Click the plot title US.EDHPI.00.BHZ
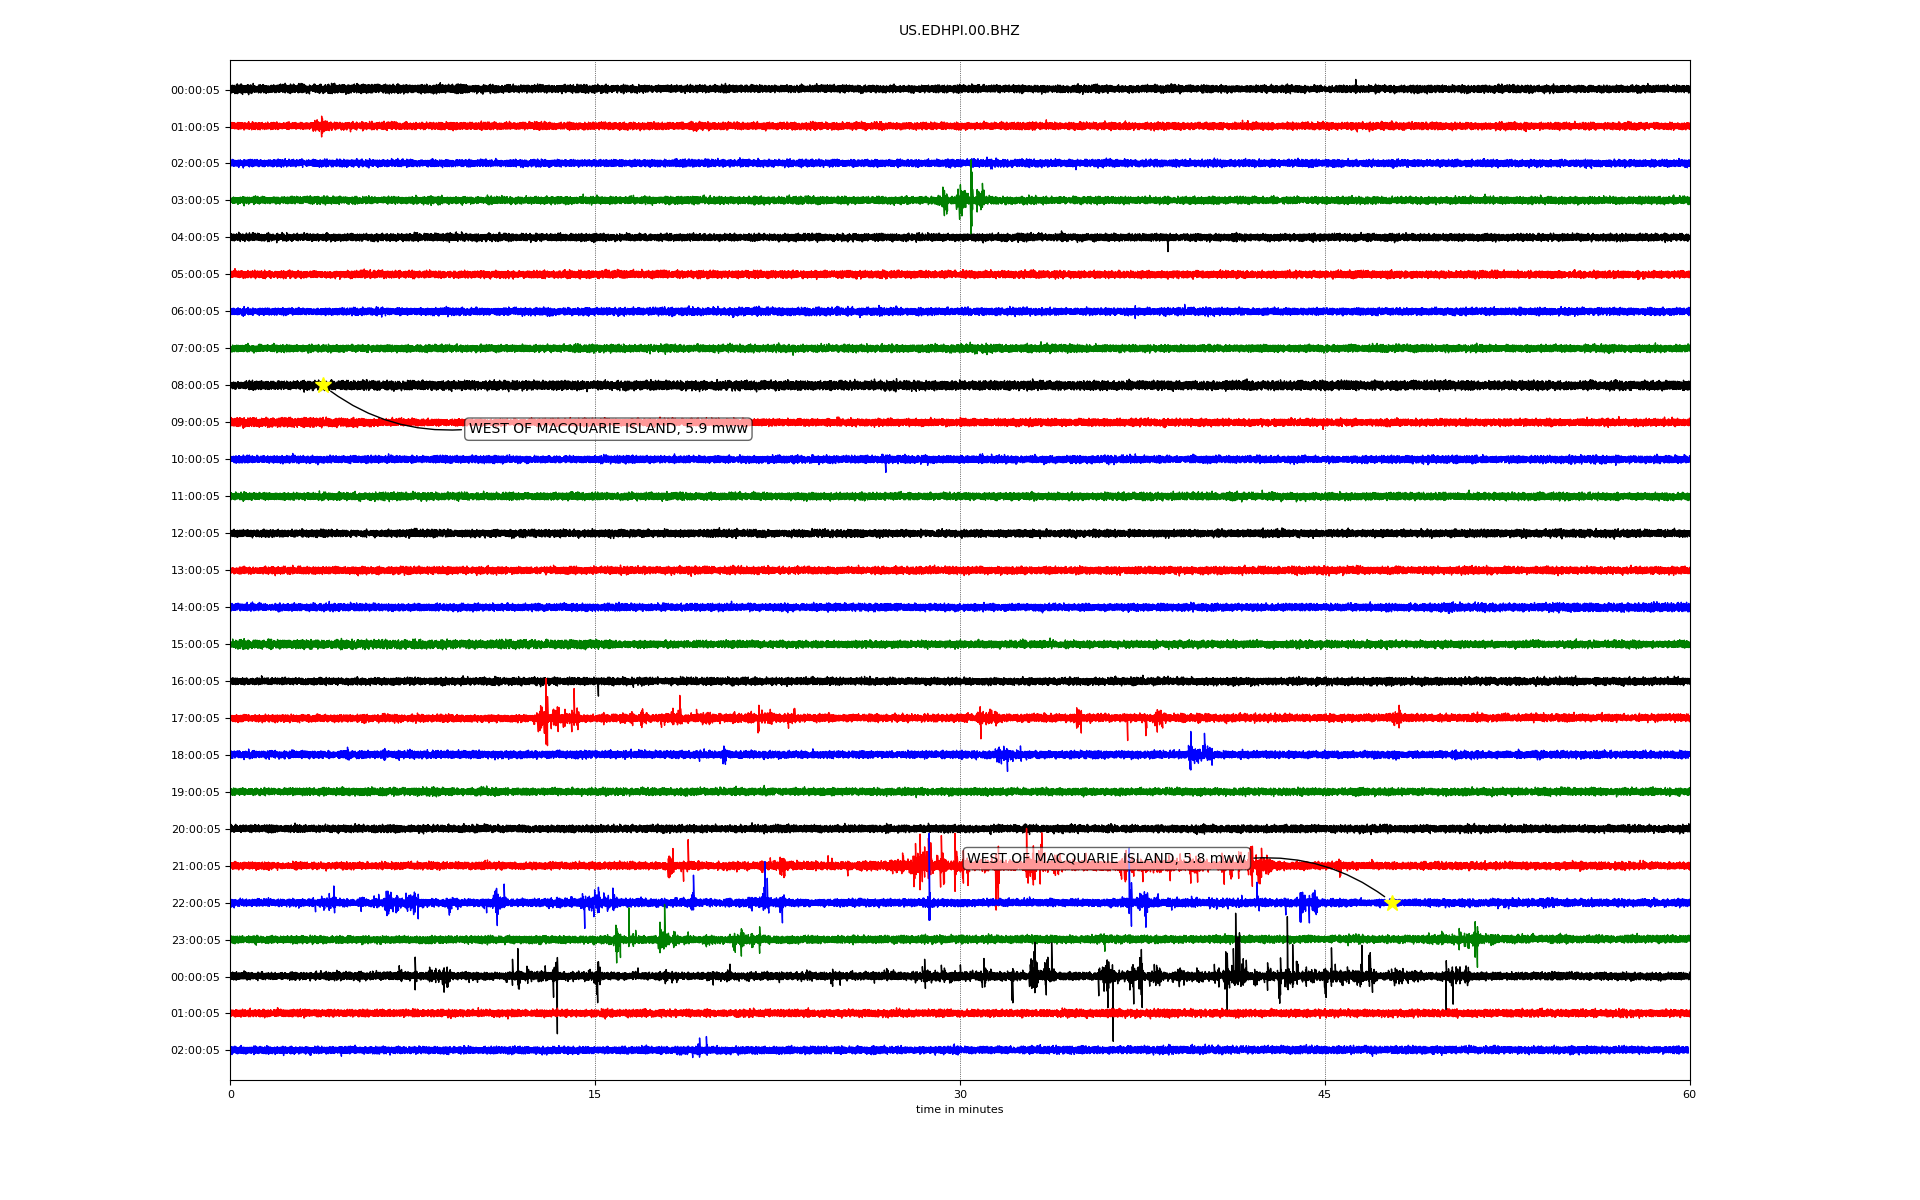Image resolution: width=1920 pixels, height=1200 pixels. point(959,31)
